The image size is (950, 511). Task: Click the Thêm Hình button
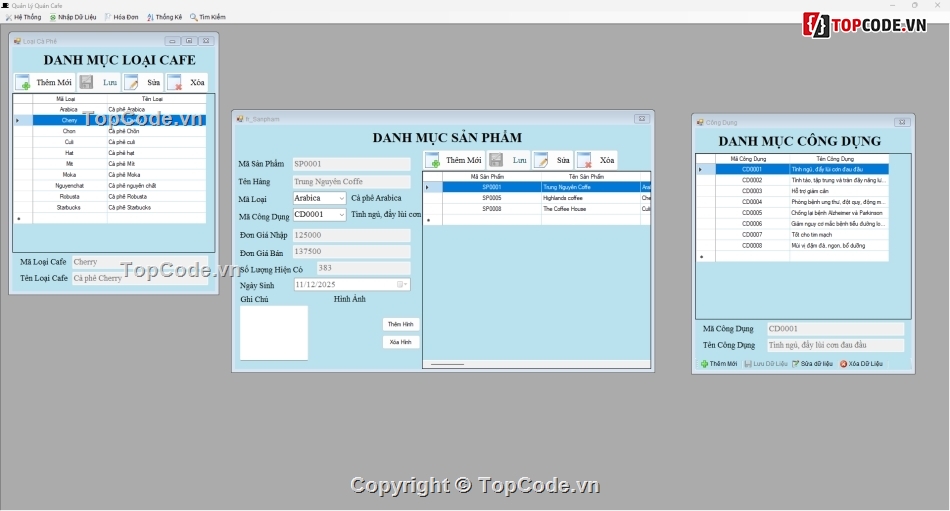(x=401, y=324)
